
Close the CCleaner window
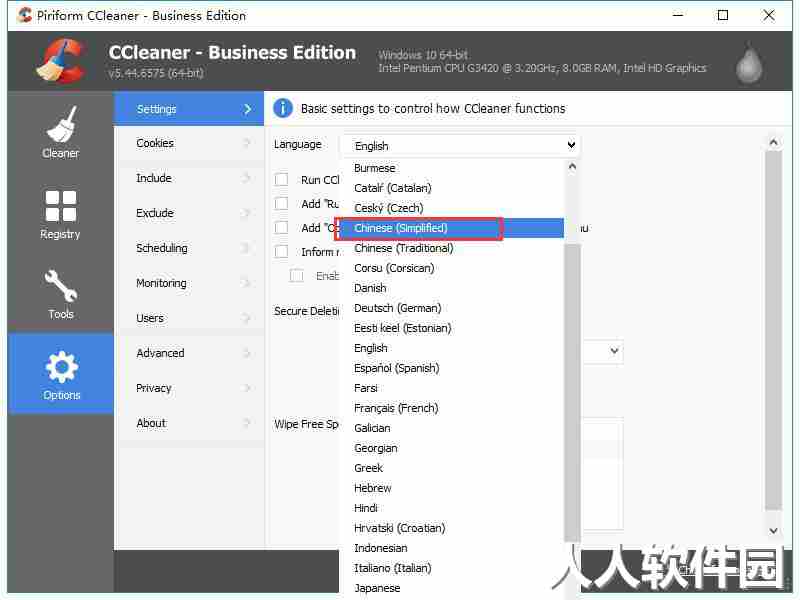point(768,15)
